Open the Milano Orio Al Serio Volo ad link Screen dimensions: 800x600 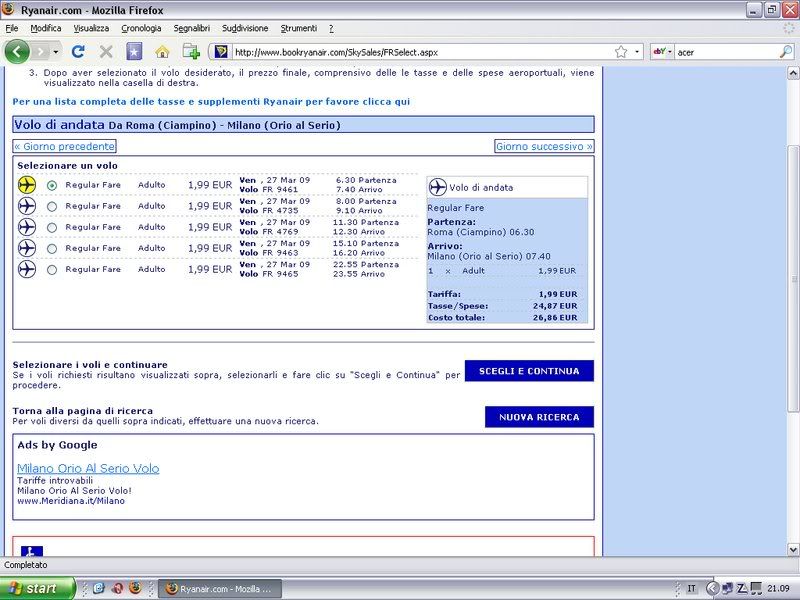tap(88, 468)
